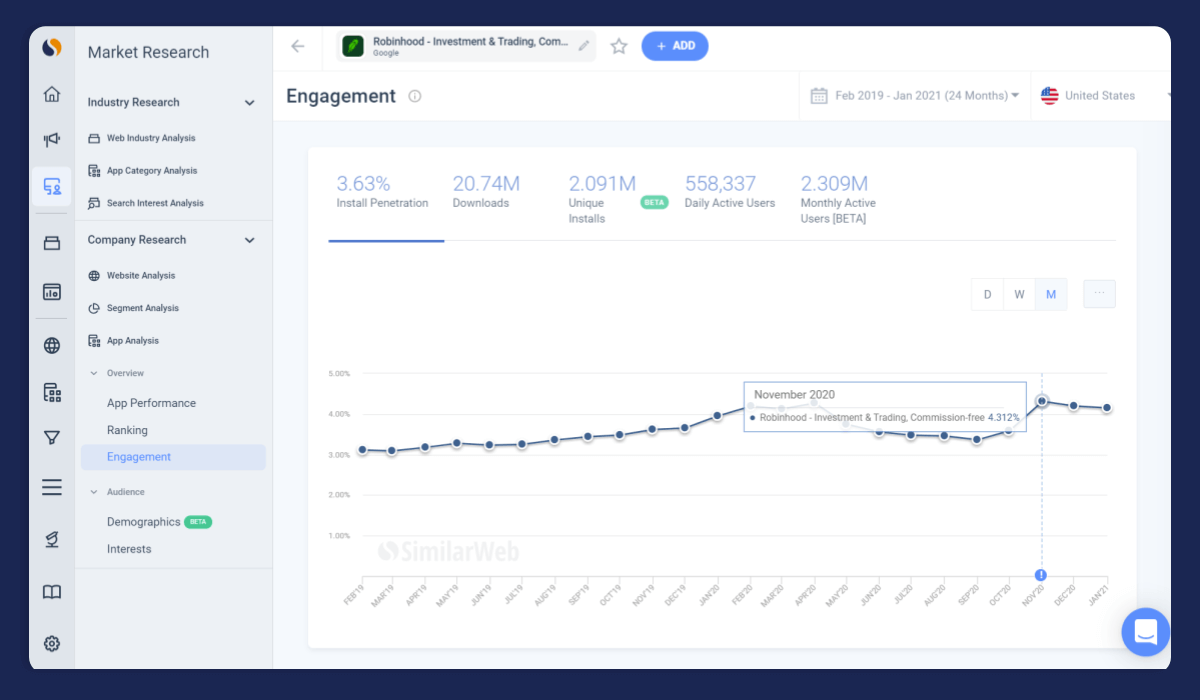This screenshot has width=1200, height=700.
Task: Collapse the Industry Research section
Action: coord(249,102)
